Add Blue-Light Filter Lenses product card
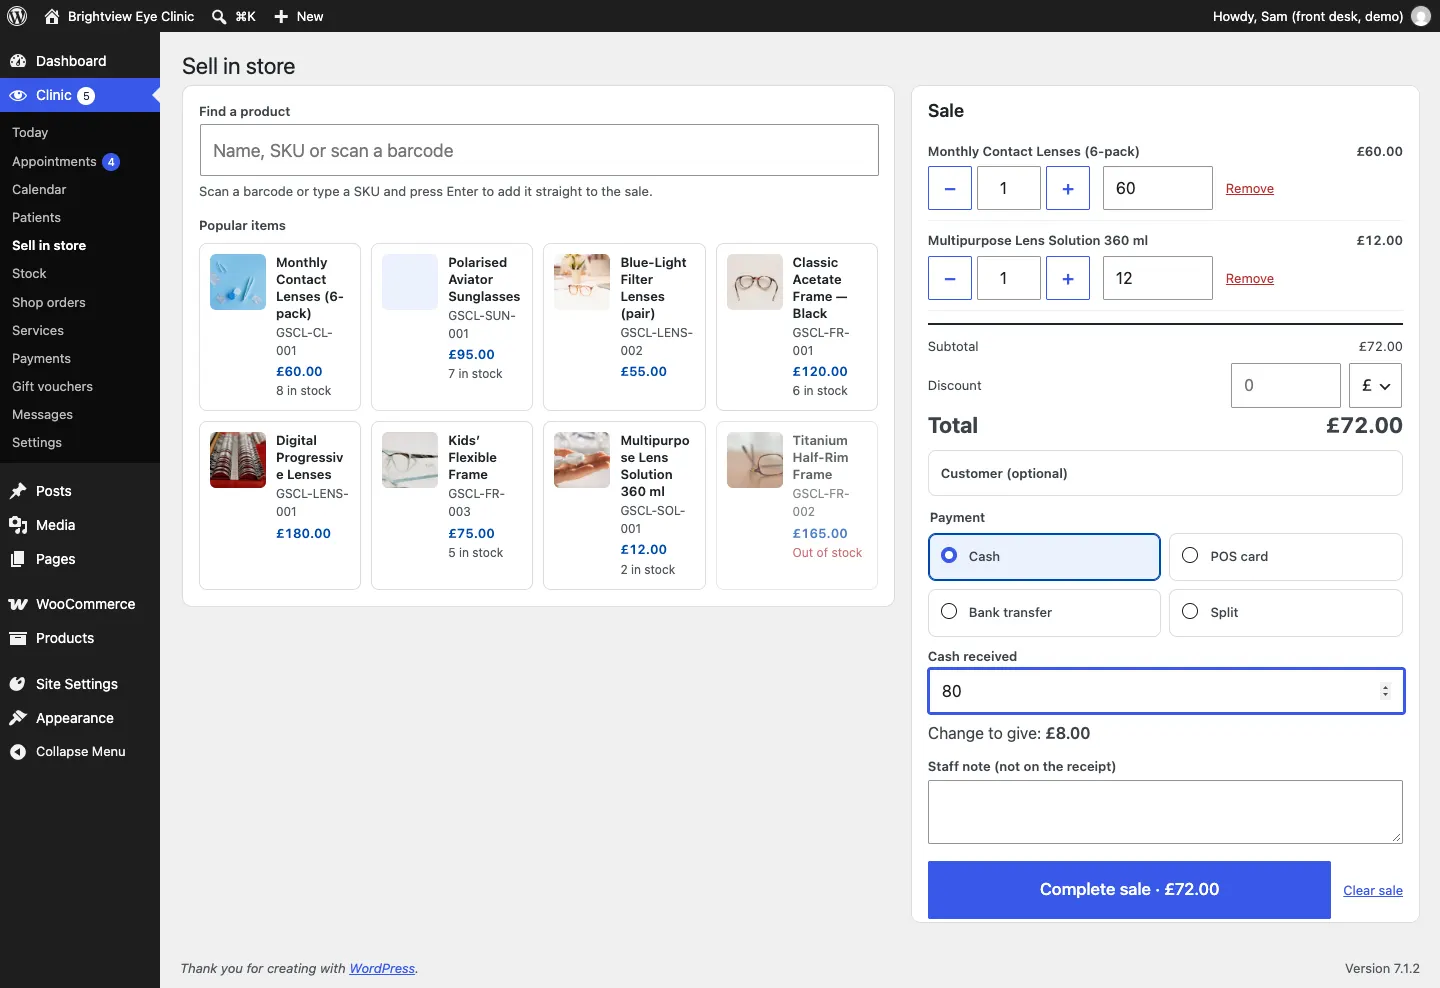The image size is (1440, 988). (x=624, y=327)
